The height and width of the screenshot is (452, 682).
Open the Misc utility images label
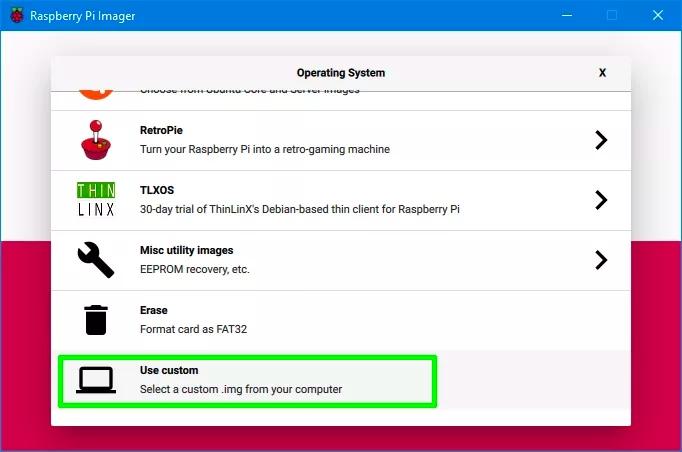(186, 250)
